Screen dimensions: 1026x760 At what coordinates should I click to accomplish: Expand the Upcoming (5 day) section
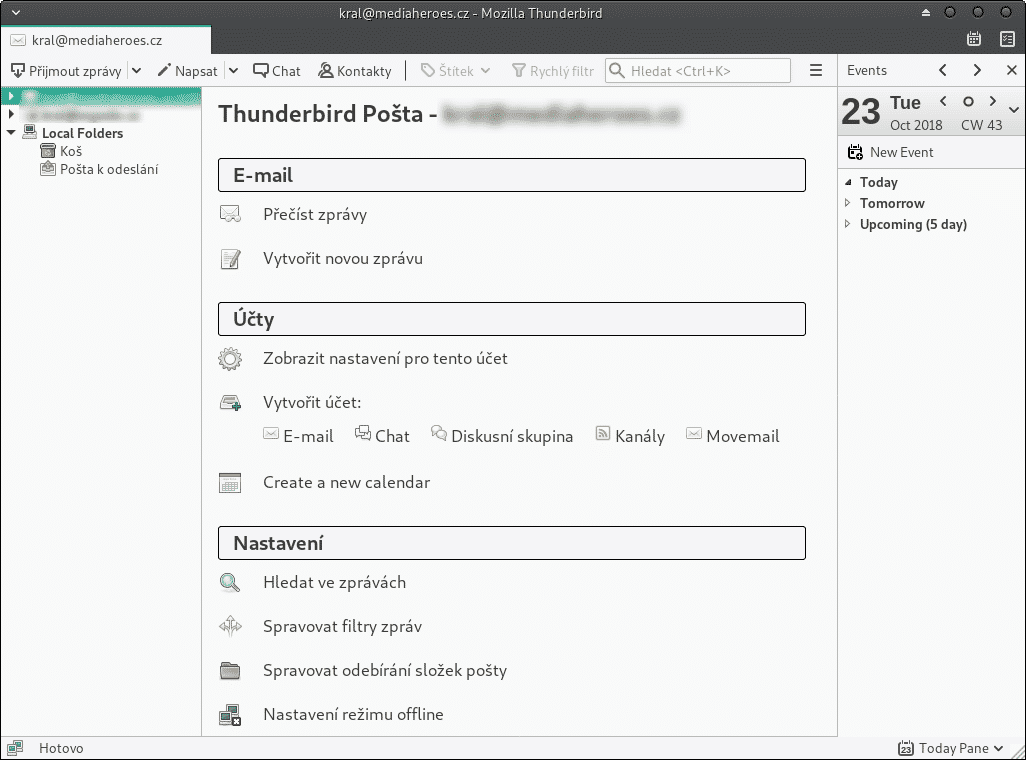click(x=848, y=225)
